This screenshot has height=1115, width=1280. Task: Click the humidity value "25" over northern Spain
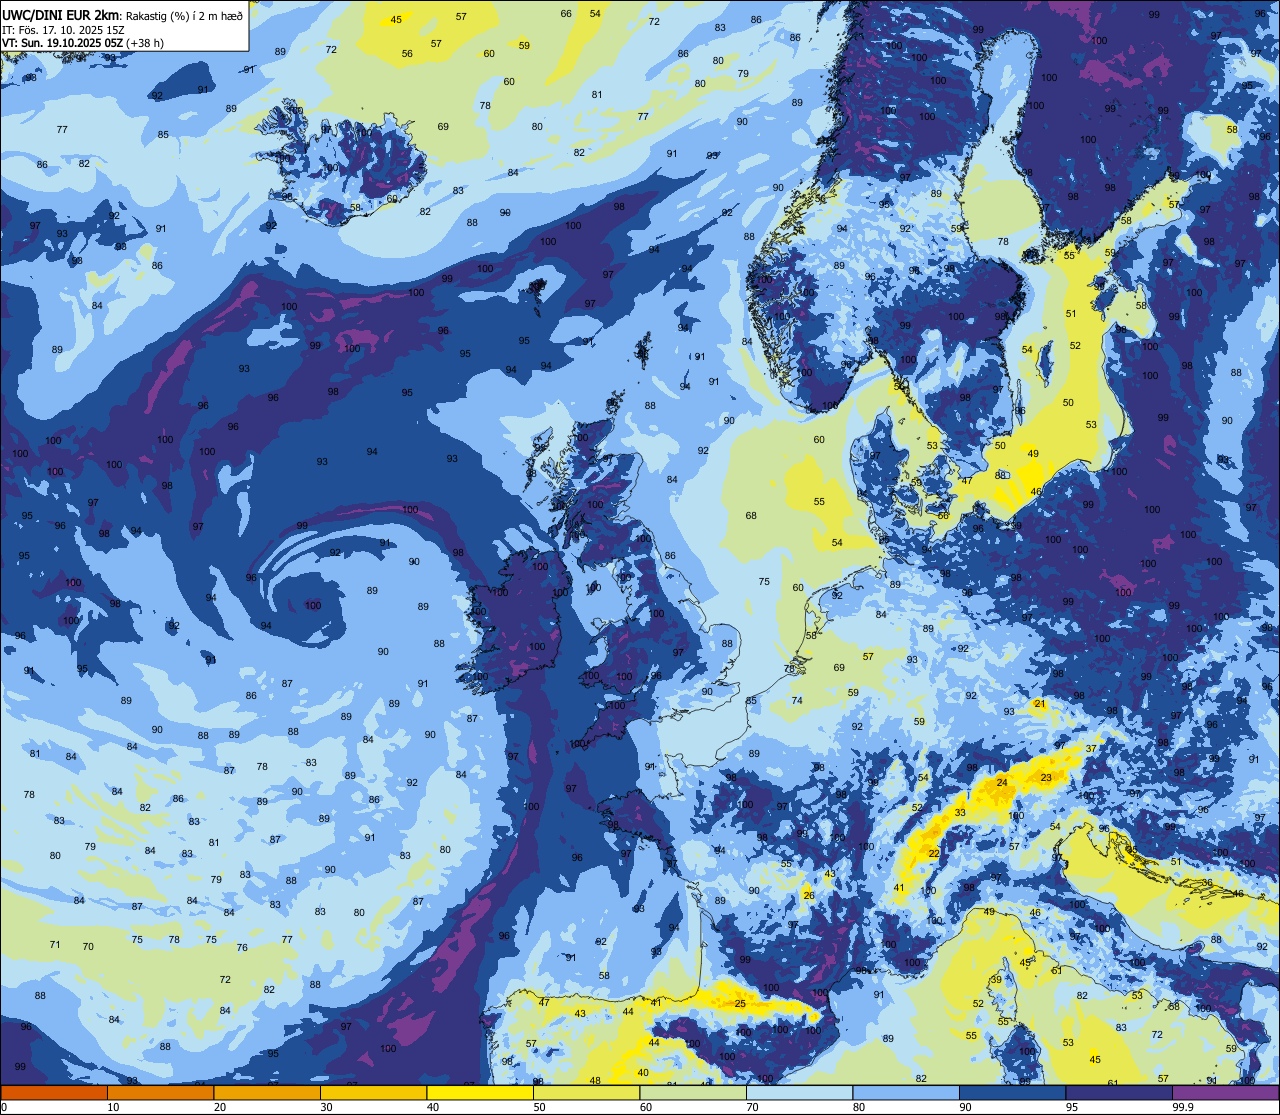[x=740, y=1003]
